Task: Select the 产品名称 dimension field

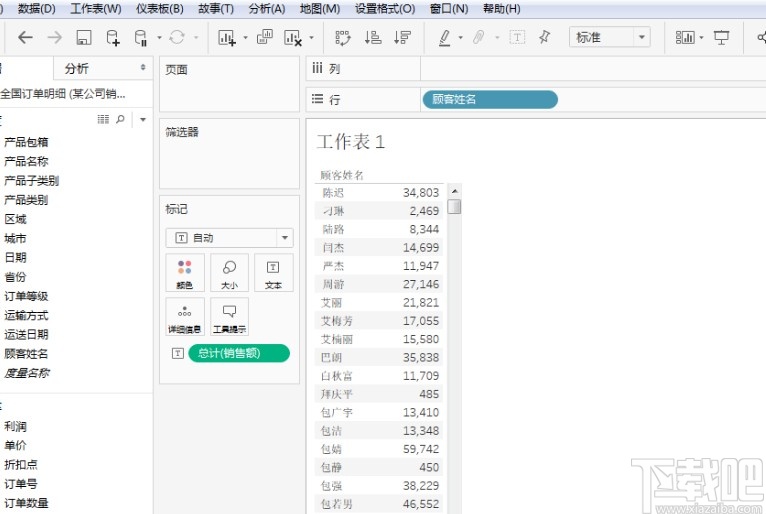Action: tap(26, 161)
